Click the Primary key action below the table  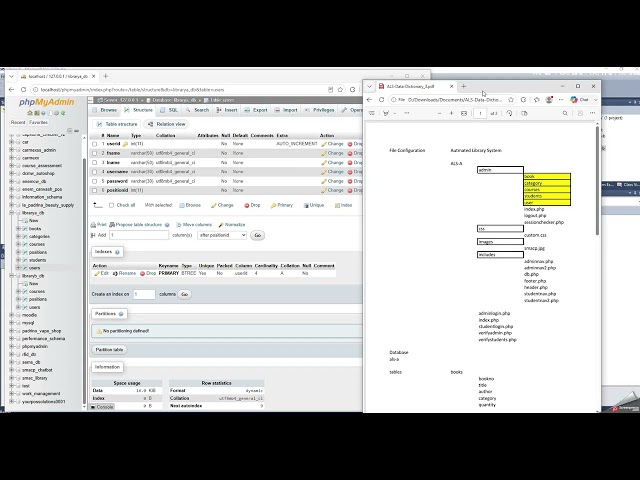point(282,205)
